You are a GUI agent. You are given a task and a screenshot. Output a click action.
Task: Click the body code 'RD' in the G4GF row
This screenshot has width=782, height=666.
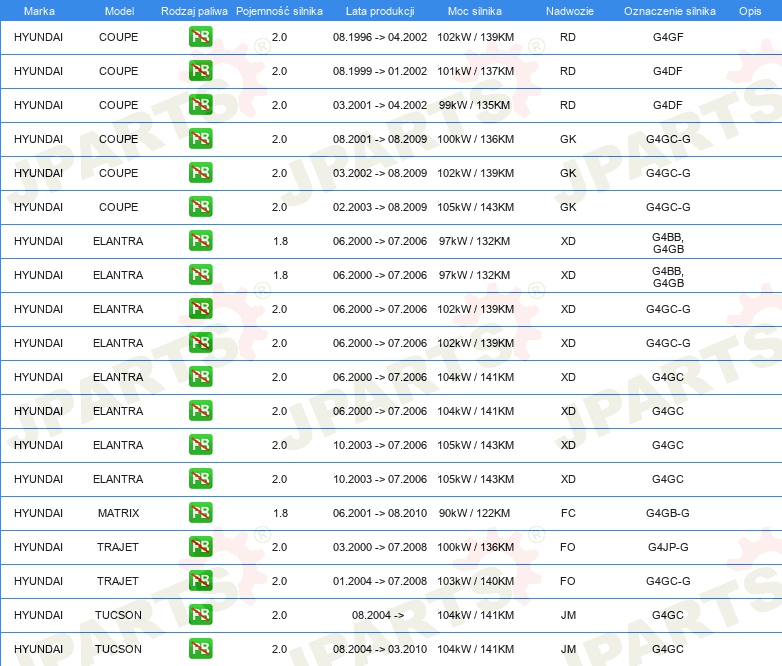(568, 37)
